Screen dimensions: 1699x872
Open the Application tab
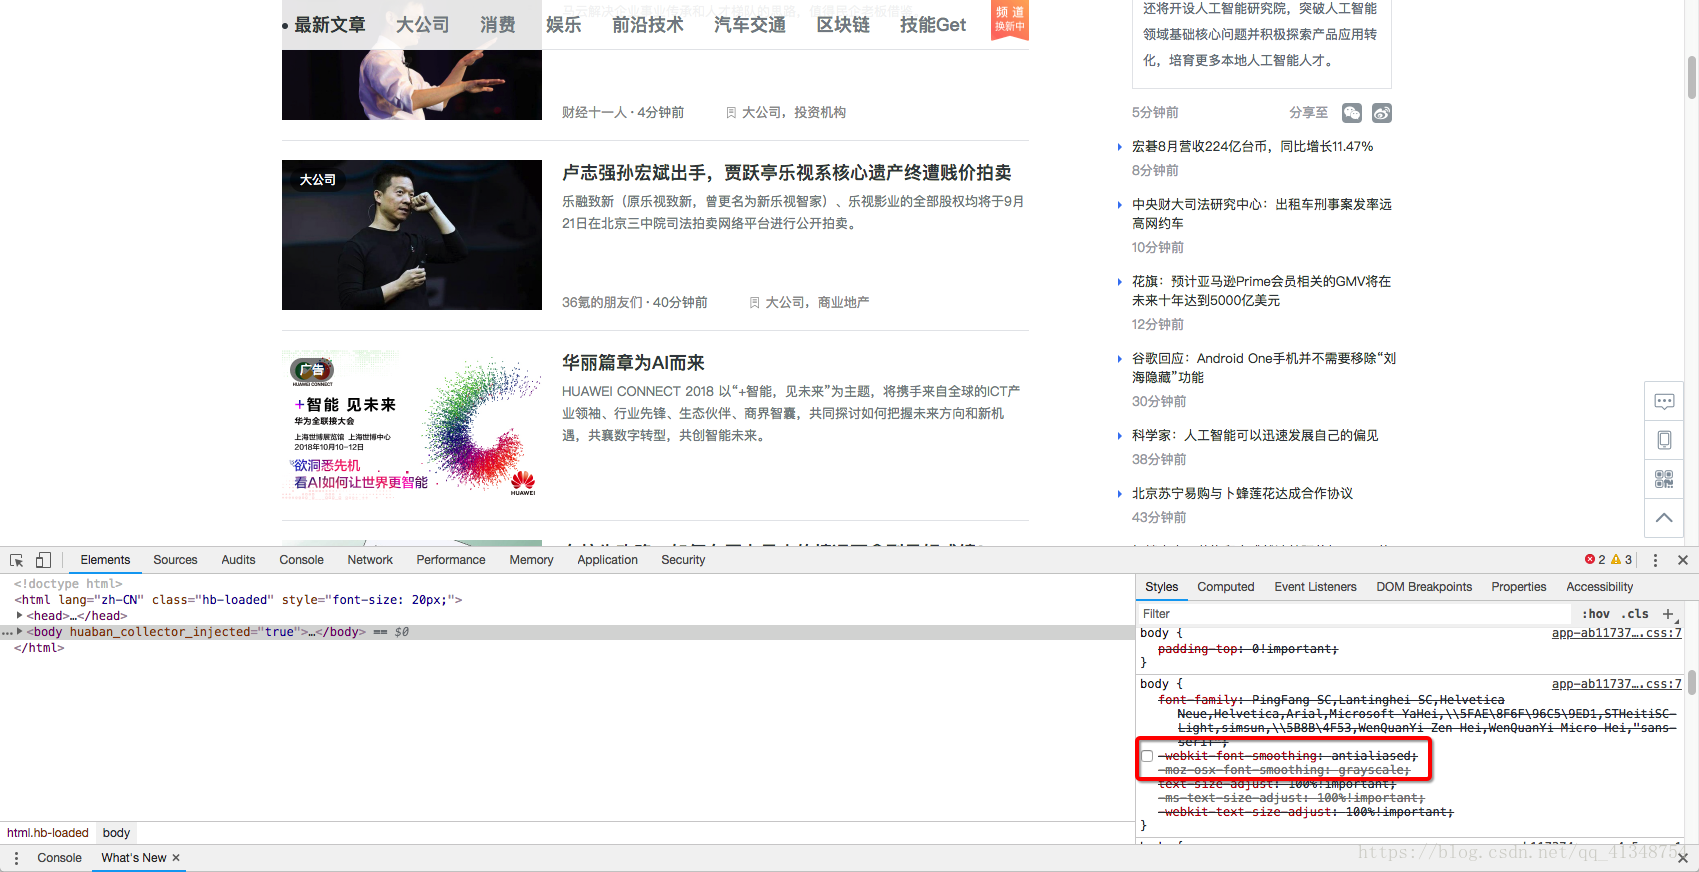pyautogui.click(x=607, y=560)
